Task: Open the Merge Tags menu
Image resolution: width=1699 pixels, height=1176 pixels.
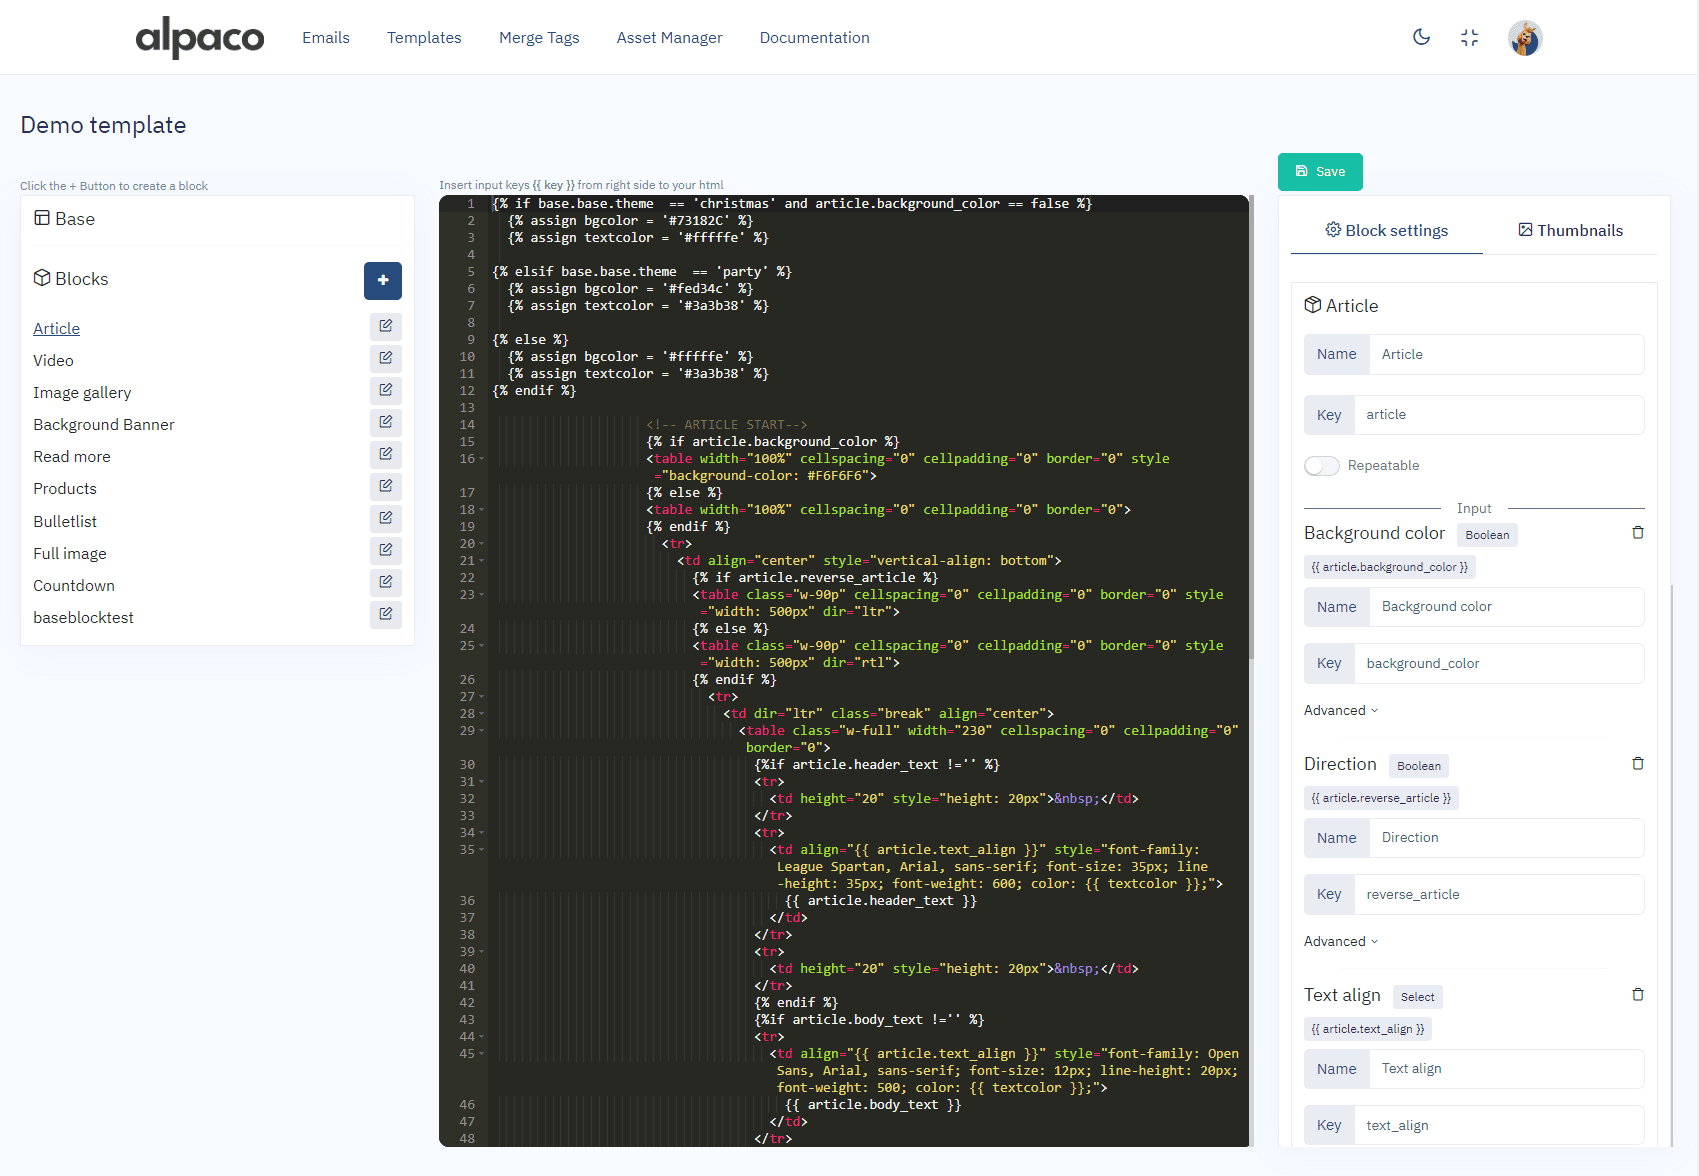Action: (539, 38)
